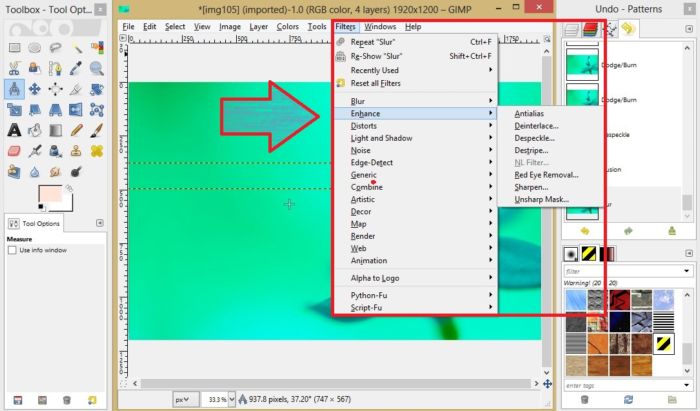700x411 pixels.
Task: Enable the Use info window checkbox
Action: click(x=12, y=250)
